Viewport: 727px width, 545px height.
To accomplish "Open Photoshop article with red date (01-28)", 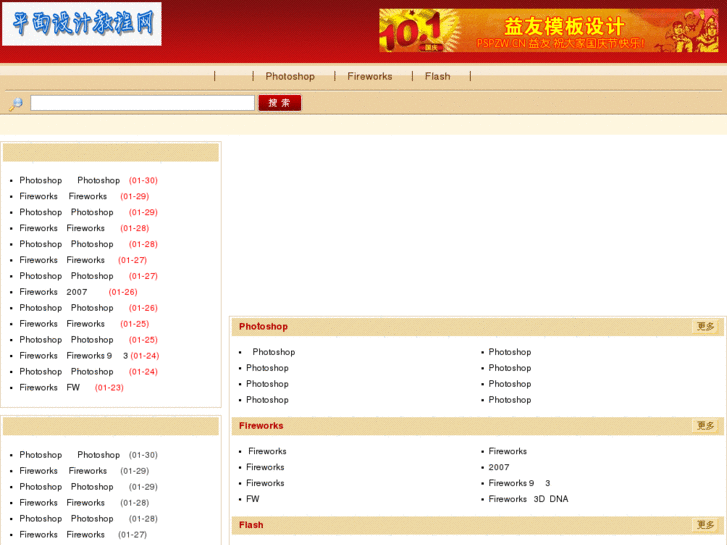I will pos(66,244).
